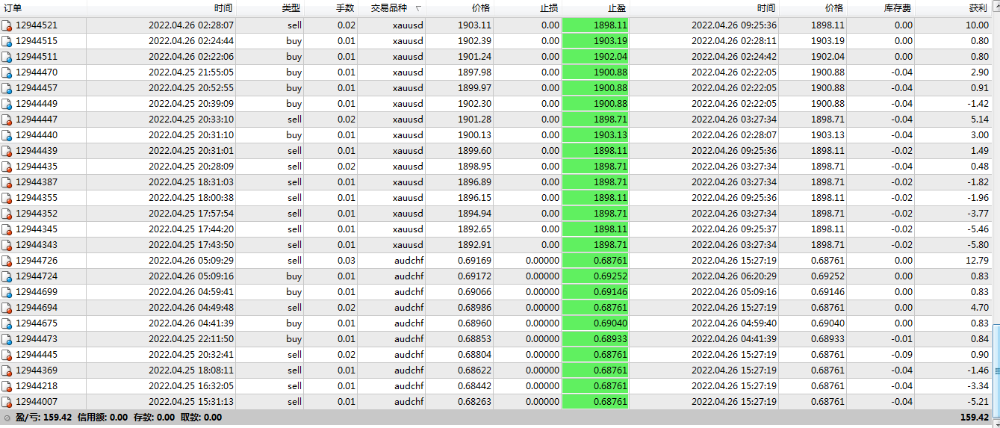Click the buy icon of order 12944449

6,104
